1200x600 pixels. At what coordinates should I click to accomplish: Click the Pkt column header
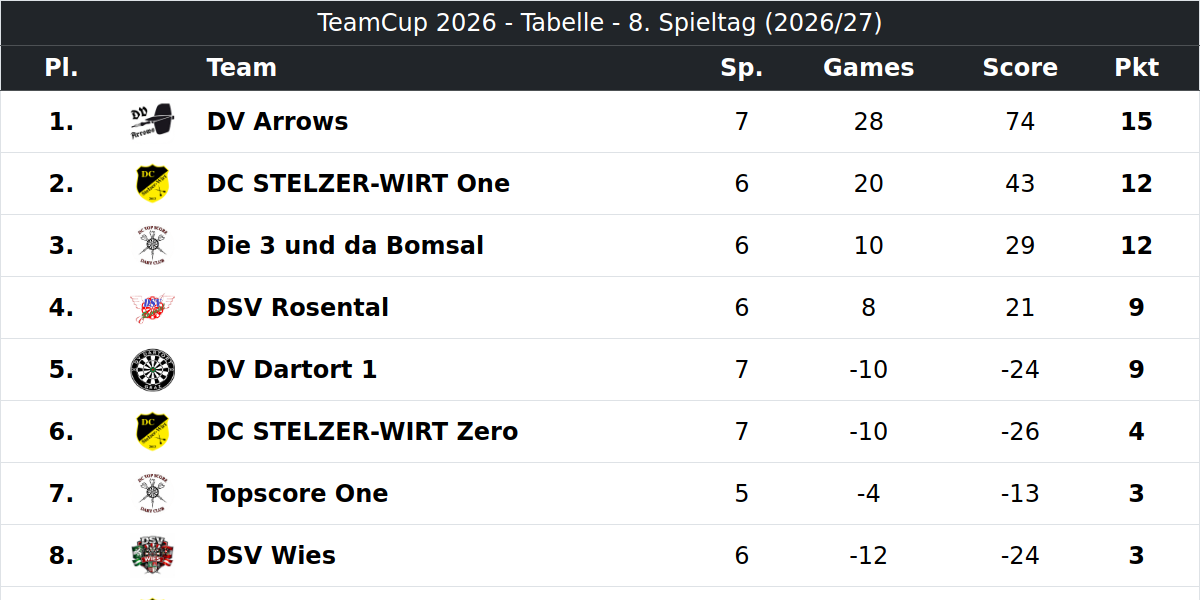coord(1137,68)
